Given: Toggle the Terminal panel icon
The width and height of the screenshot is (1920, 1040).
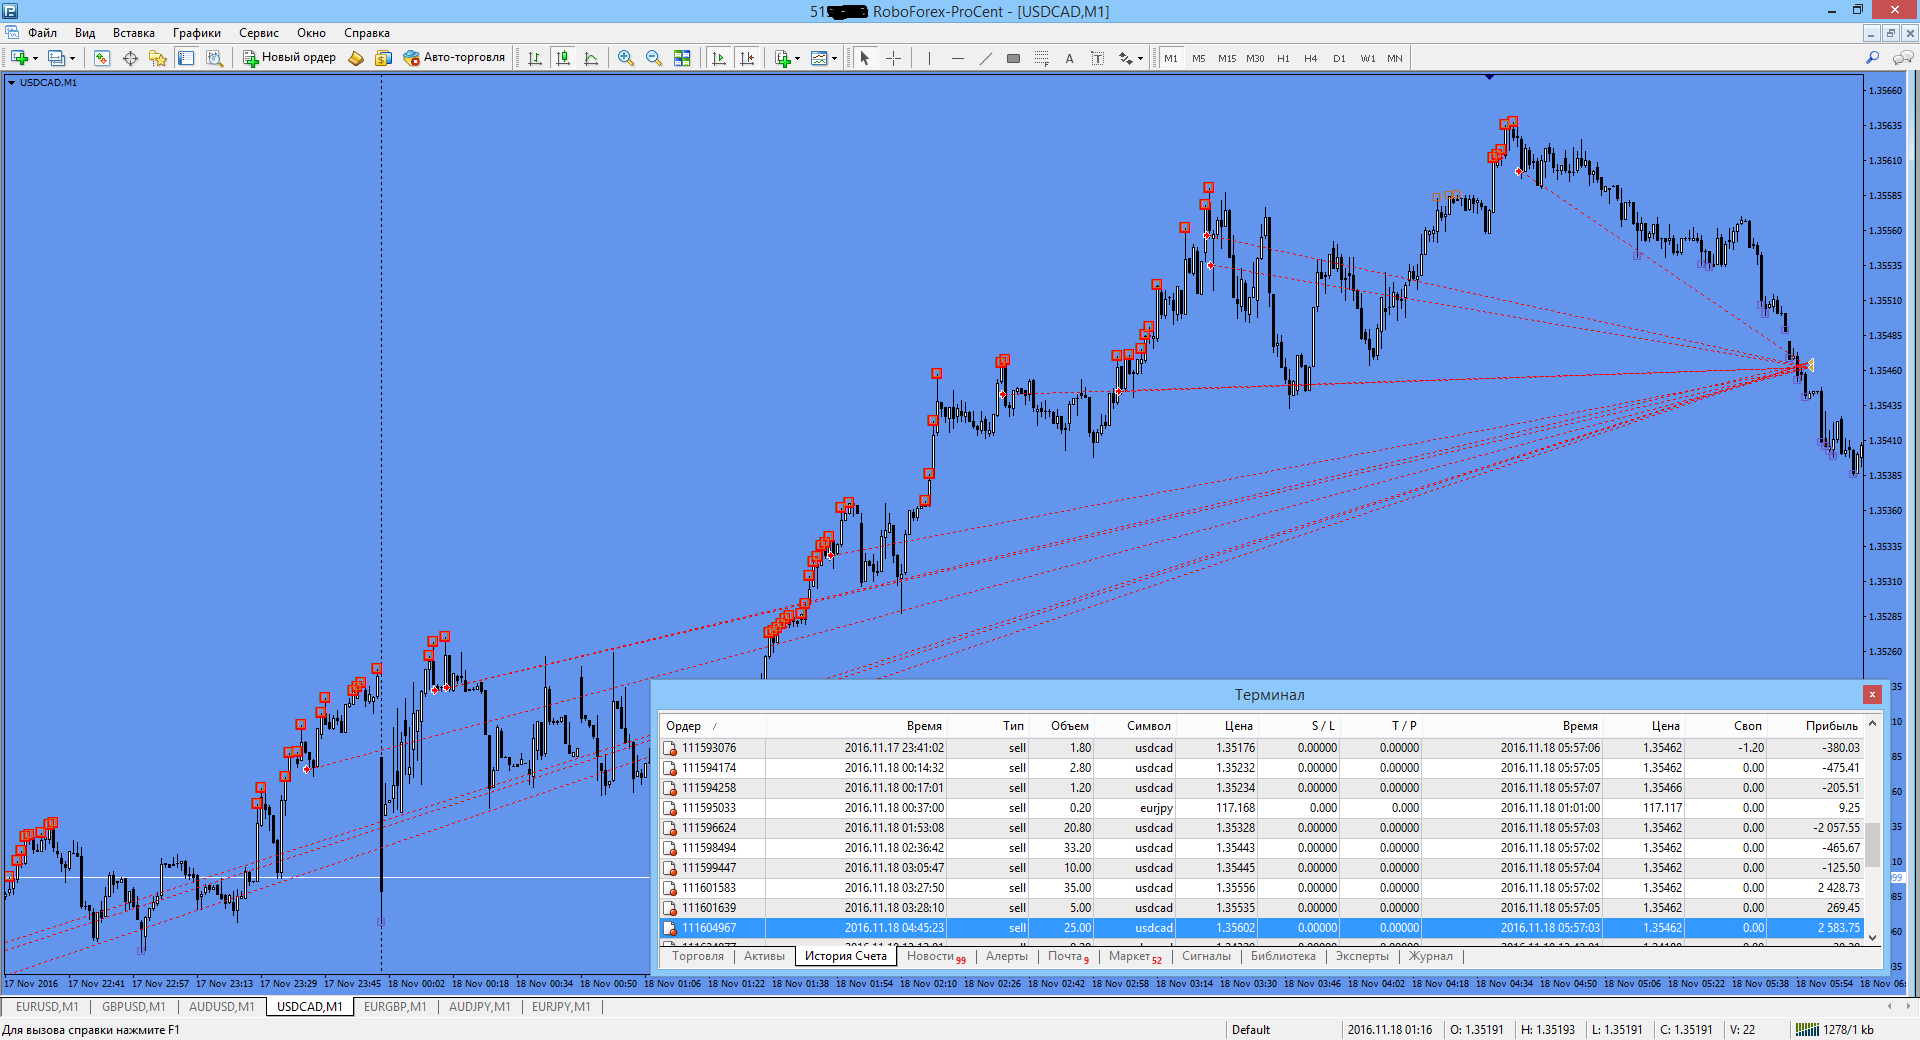Looking at the screenshot, I should [186, 58].
